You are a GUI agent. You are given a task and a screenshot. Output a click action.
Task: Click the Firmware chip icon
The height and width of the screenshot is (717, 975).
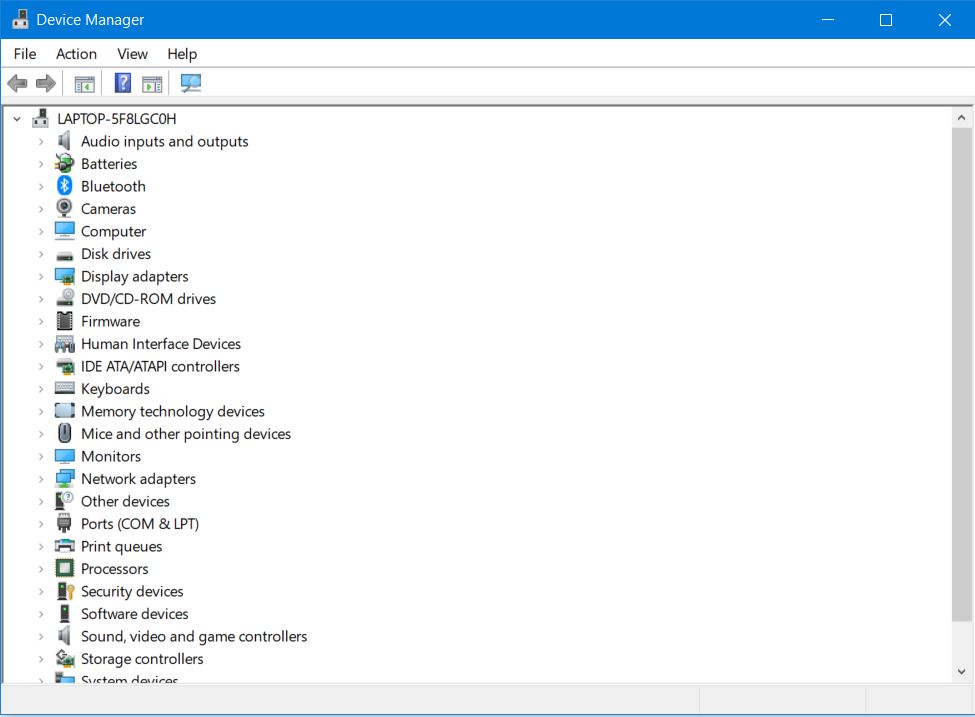click(x=65, y=321)
